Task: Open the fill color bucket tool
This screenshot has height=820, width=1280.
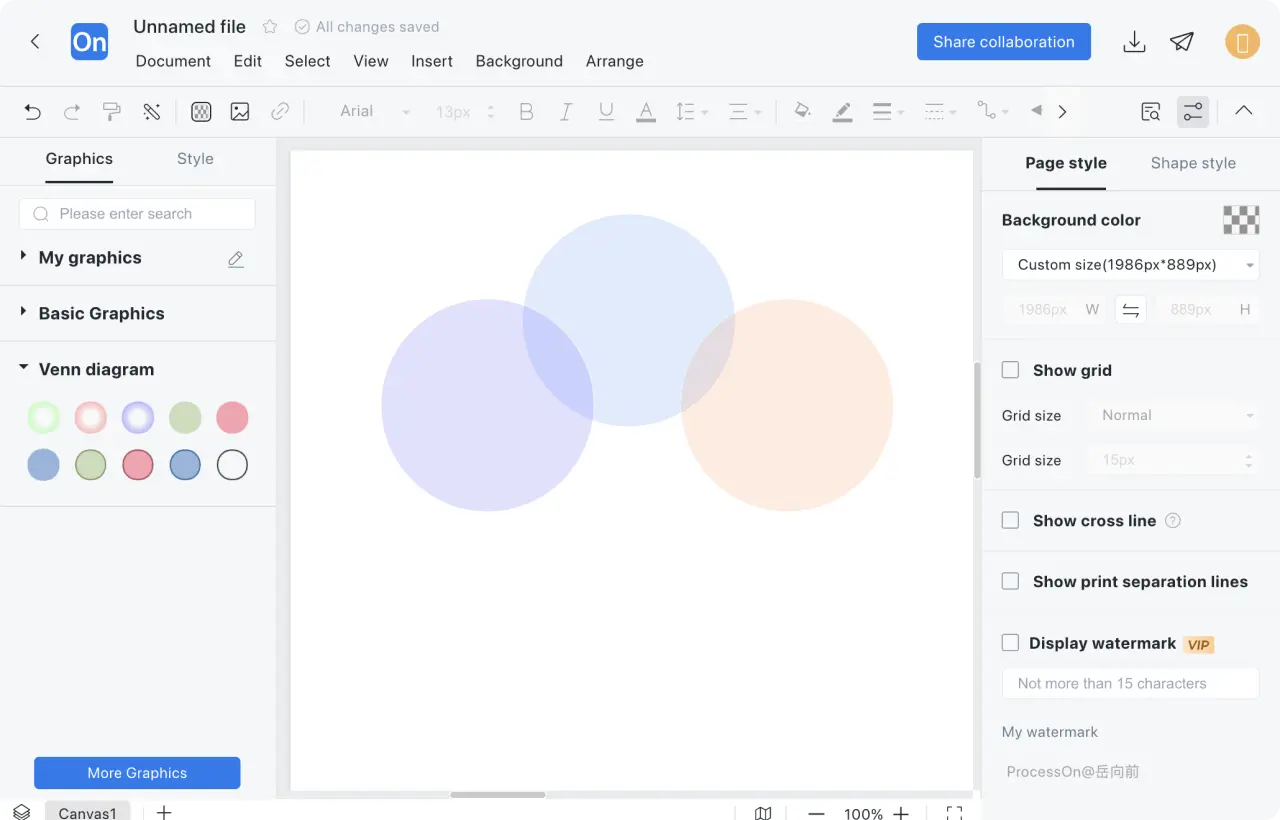Action: click(802, 111)
